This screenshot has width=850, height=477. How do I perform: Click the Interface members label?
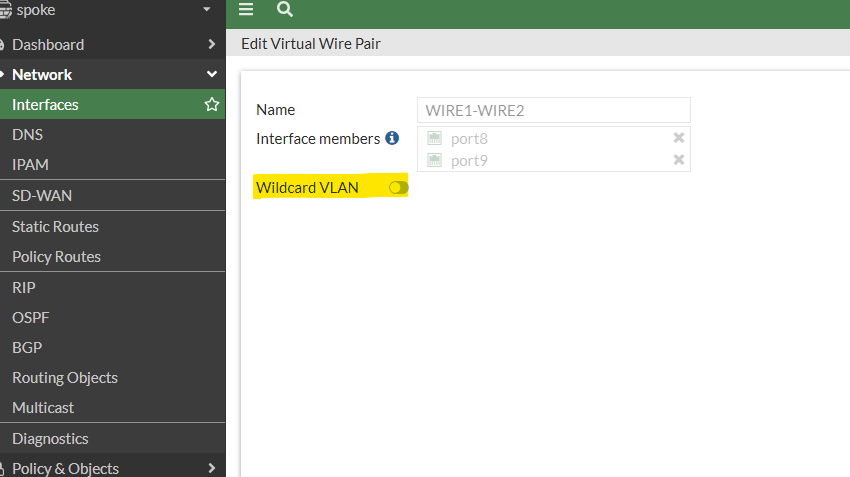[x=318, y=139]
